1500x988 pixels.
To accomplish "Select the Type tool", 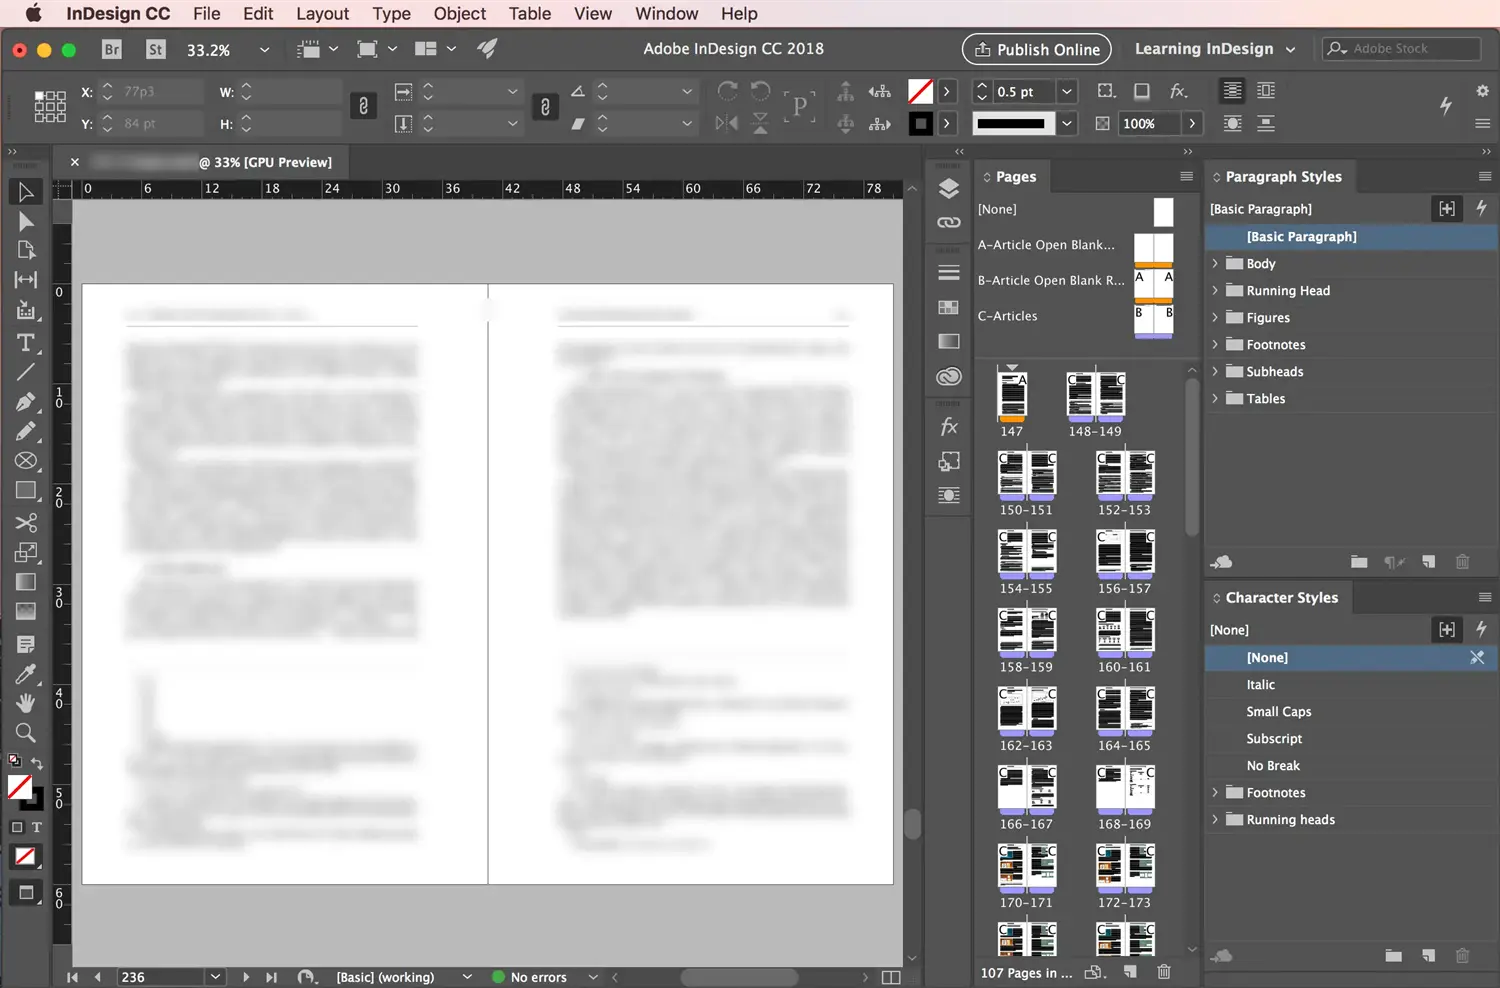I will tap(26, 342).
